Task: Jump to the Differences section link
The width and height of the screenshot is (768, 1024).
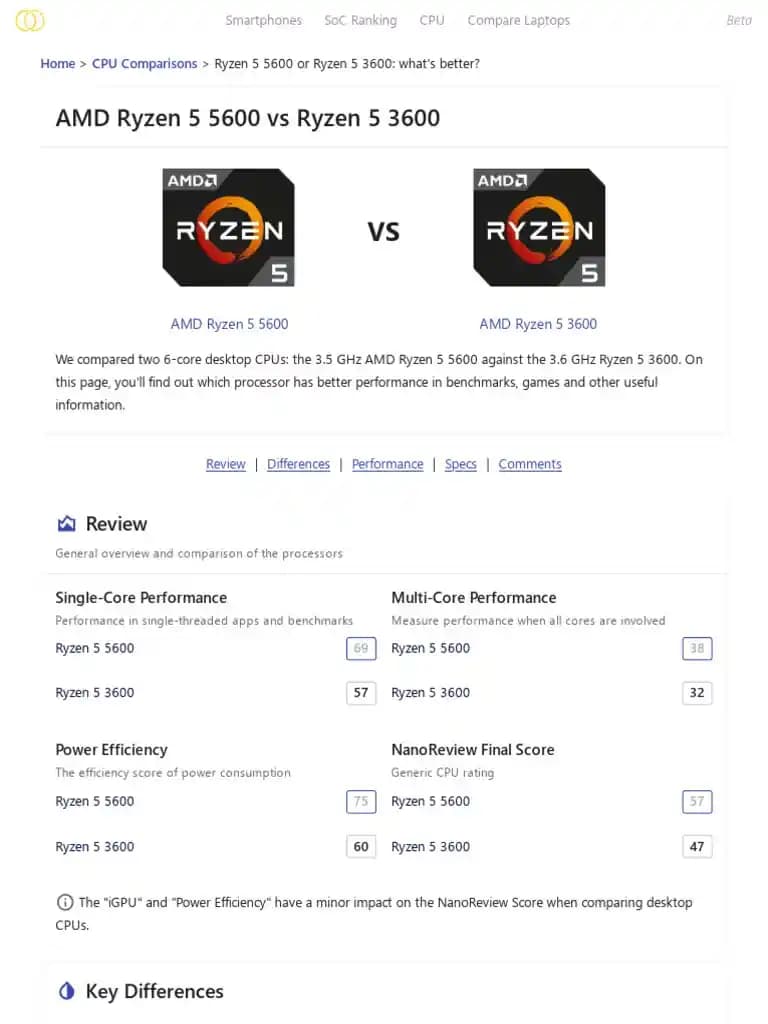Action: 298,464
